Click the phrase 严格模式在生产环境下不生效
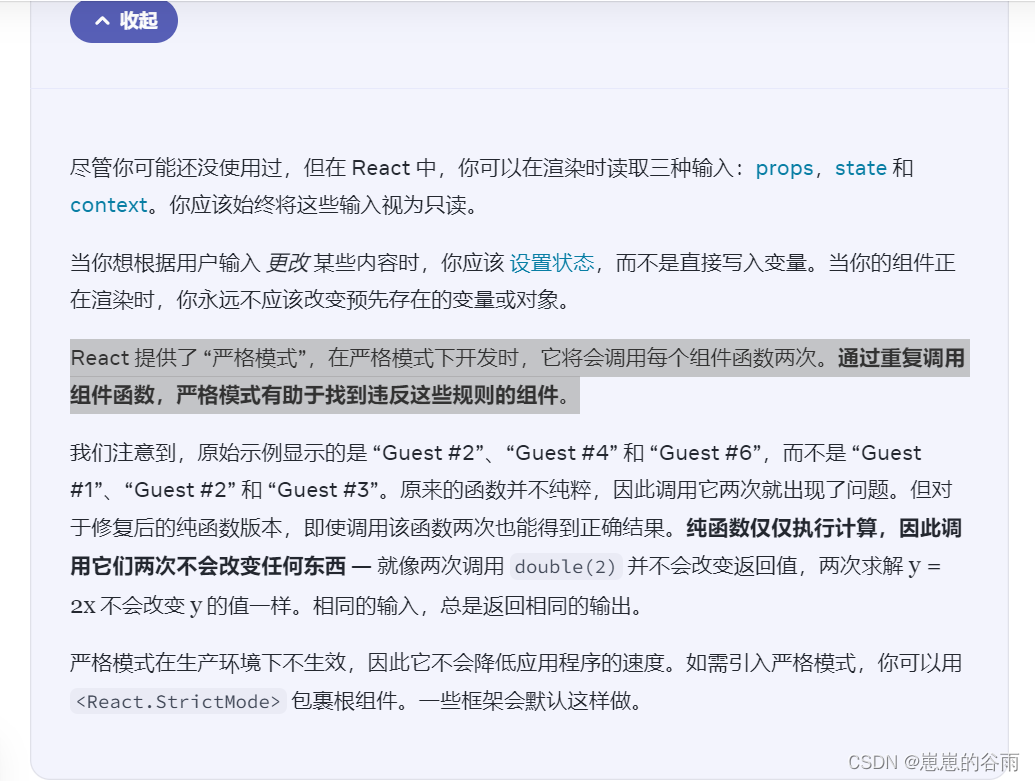The image size is (1035, 781). pyautogui.click(x=225, y=663)
